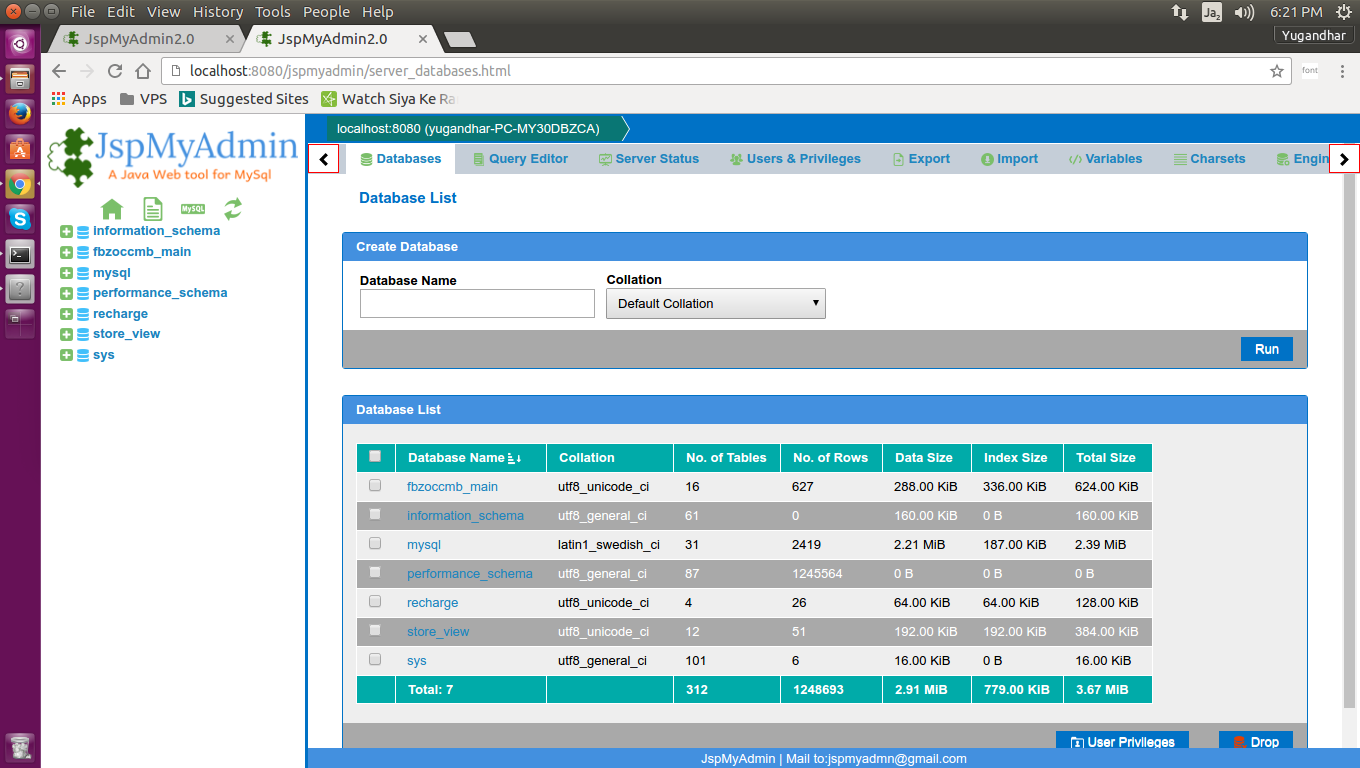Click the Database Name input field
The image size is (1360, 768).
click(477, 303)
